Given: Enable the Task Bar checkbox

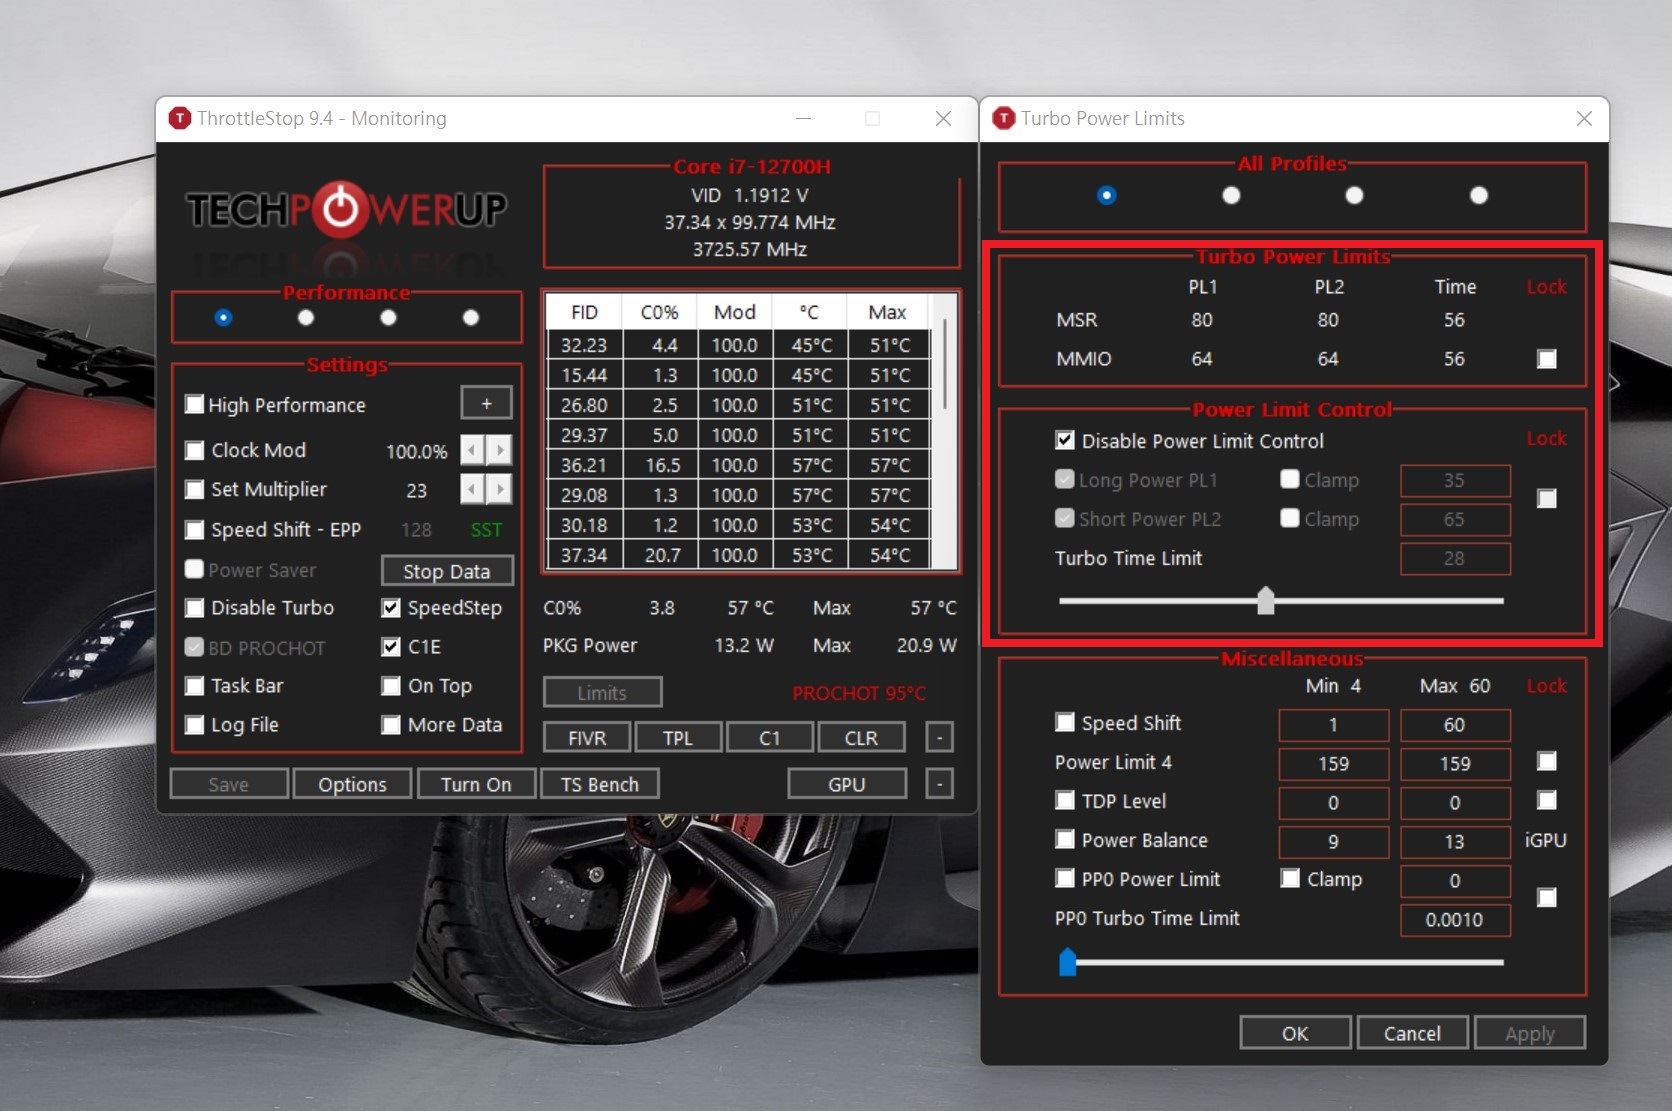Looking at the screenshot, I should tap(195, 686).
